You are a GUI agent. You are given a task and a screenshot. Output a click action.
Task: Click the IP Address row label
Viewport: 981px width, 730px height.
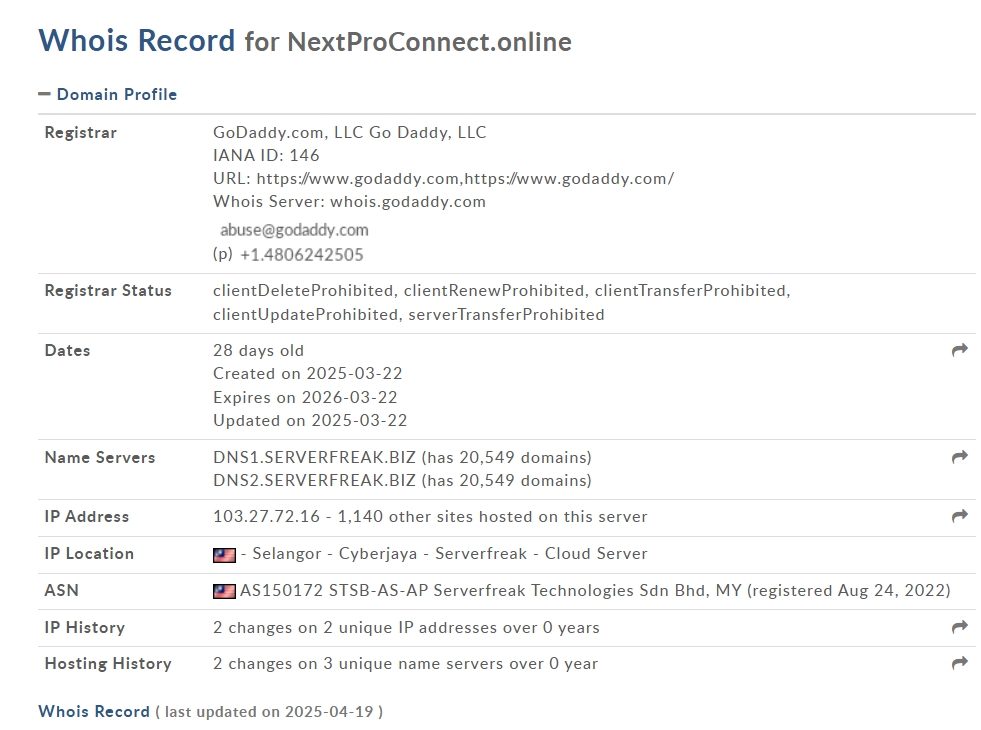tap(86, 517)
